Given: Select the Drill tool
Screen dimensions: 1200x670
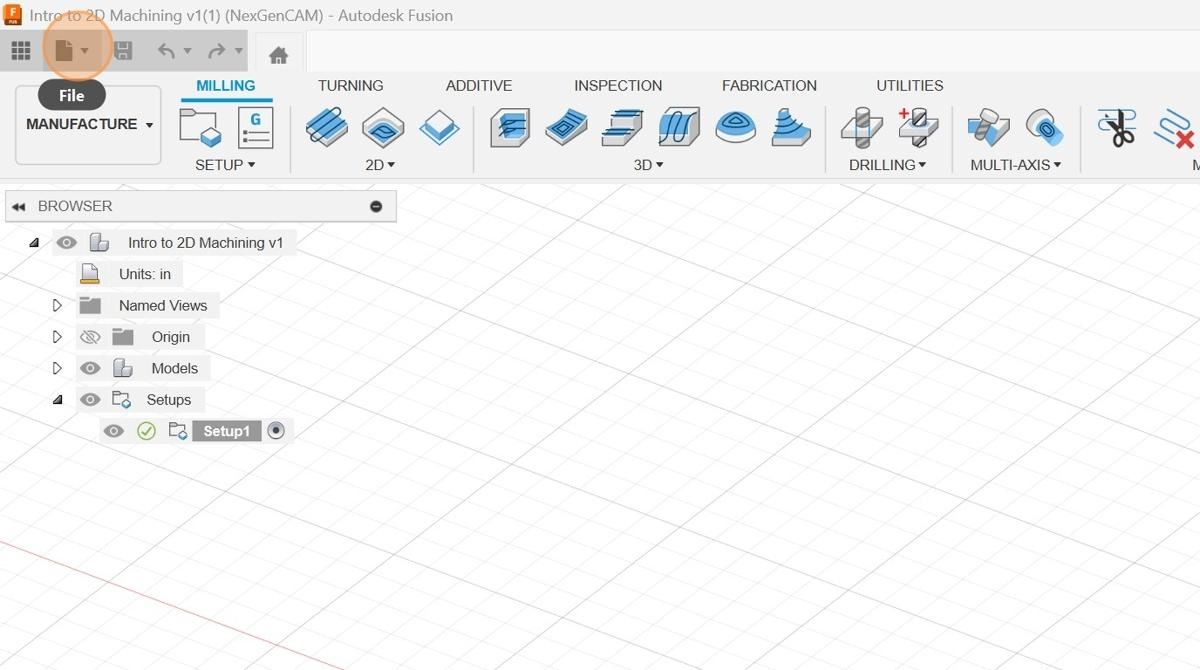Looking at the screenshot, I should (x=861, y=128).
